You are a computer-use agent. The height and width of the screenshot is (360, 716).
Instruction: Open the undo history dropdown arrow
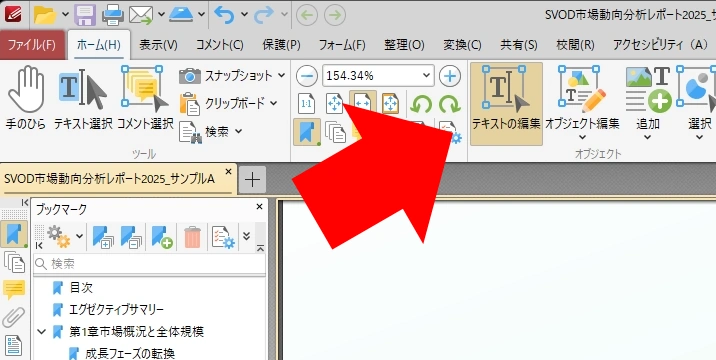(x=244, y=15)
